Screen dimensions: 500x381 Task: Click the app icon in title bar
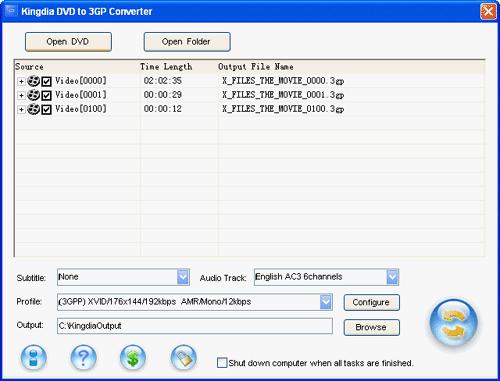[11, 11]
